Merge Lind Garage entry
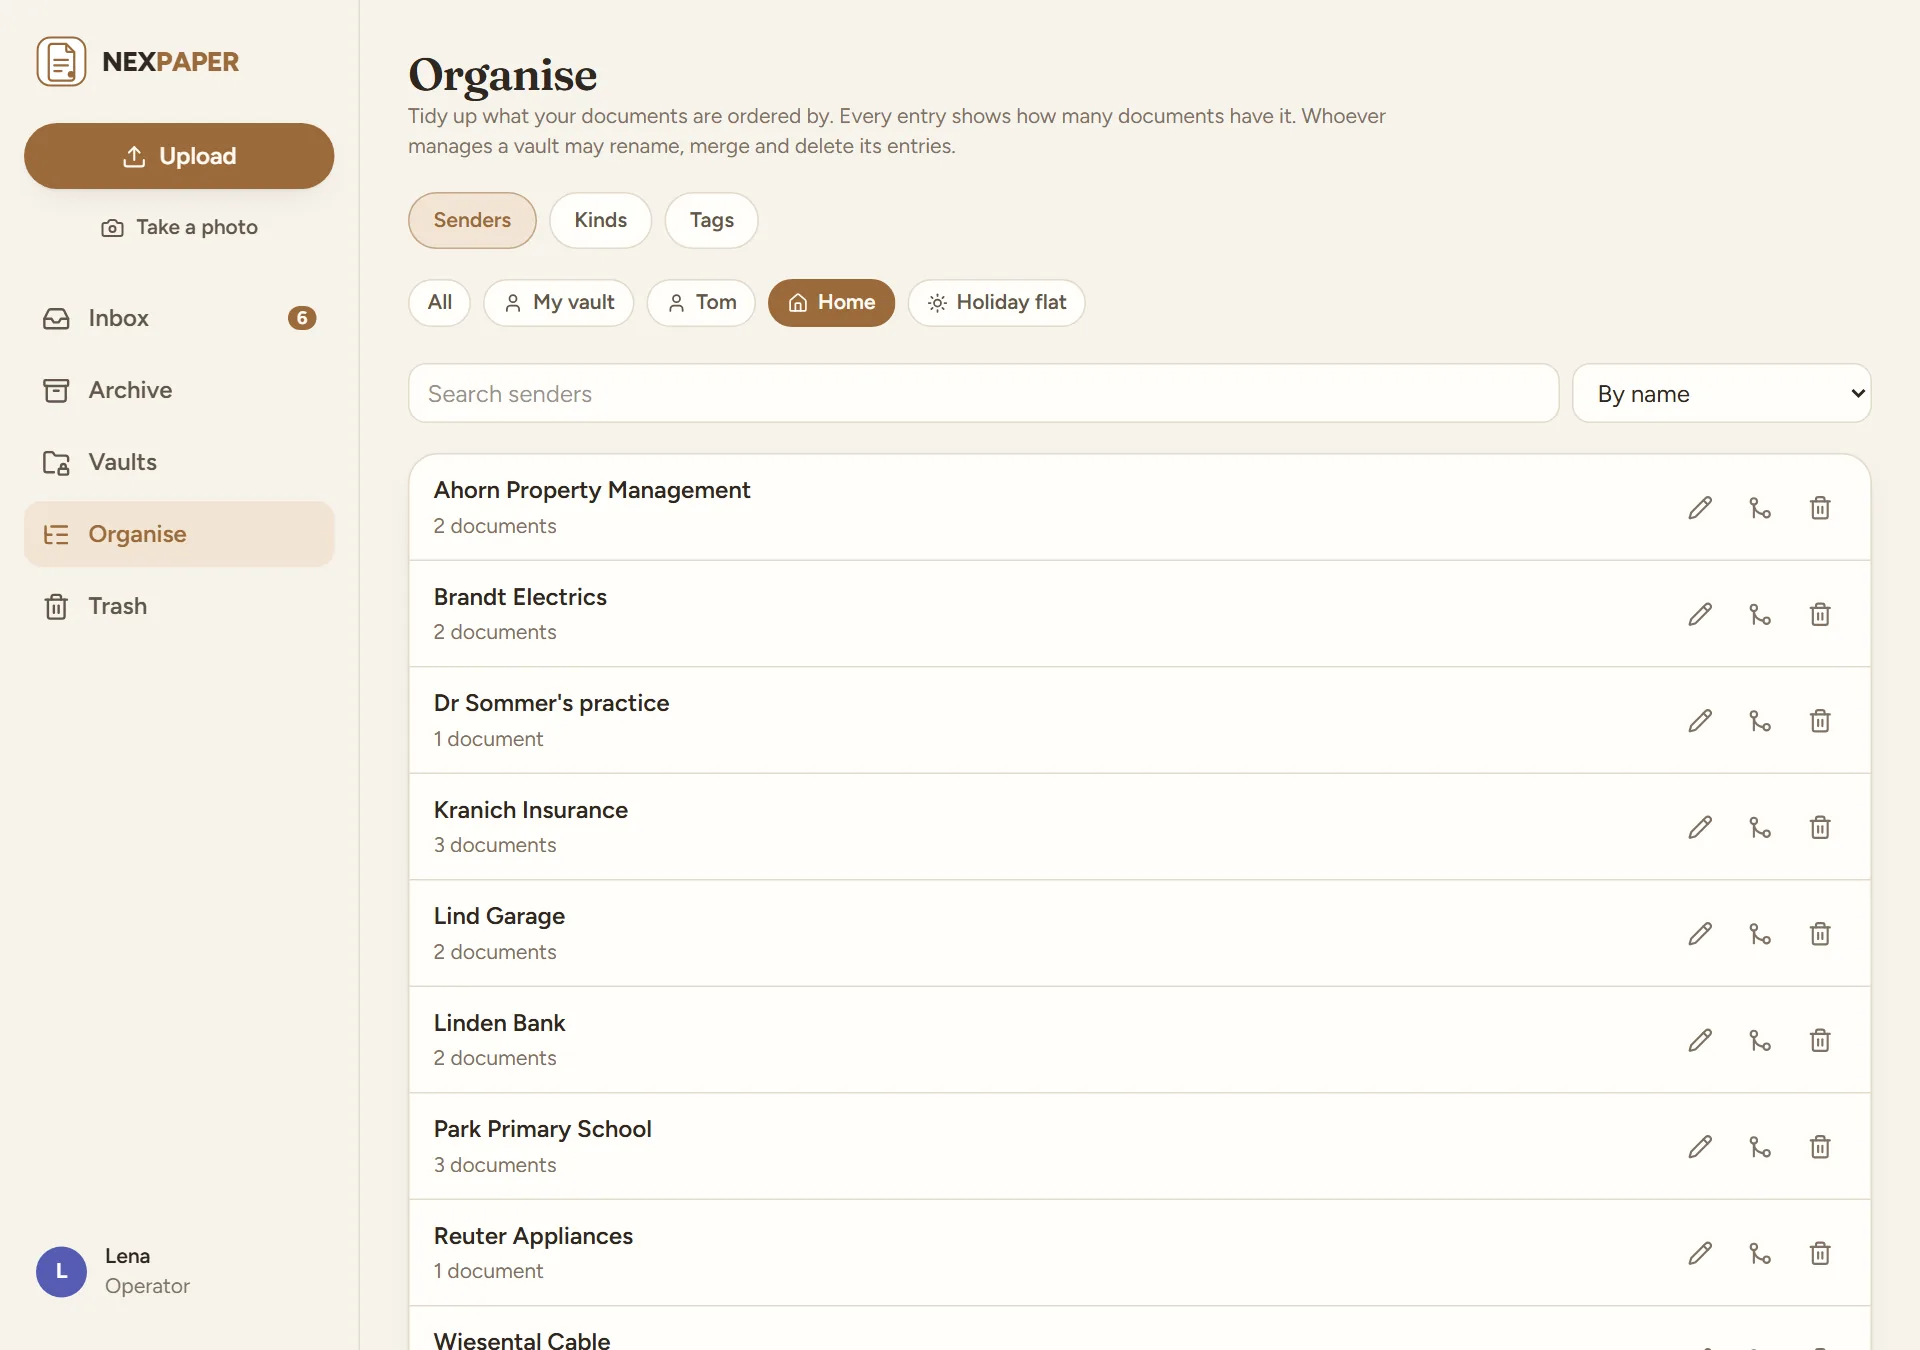Image resolution: width=1920 pixels, height=1350 pixels. [x=1760, y=934]
